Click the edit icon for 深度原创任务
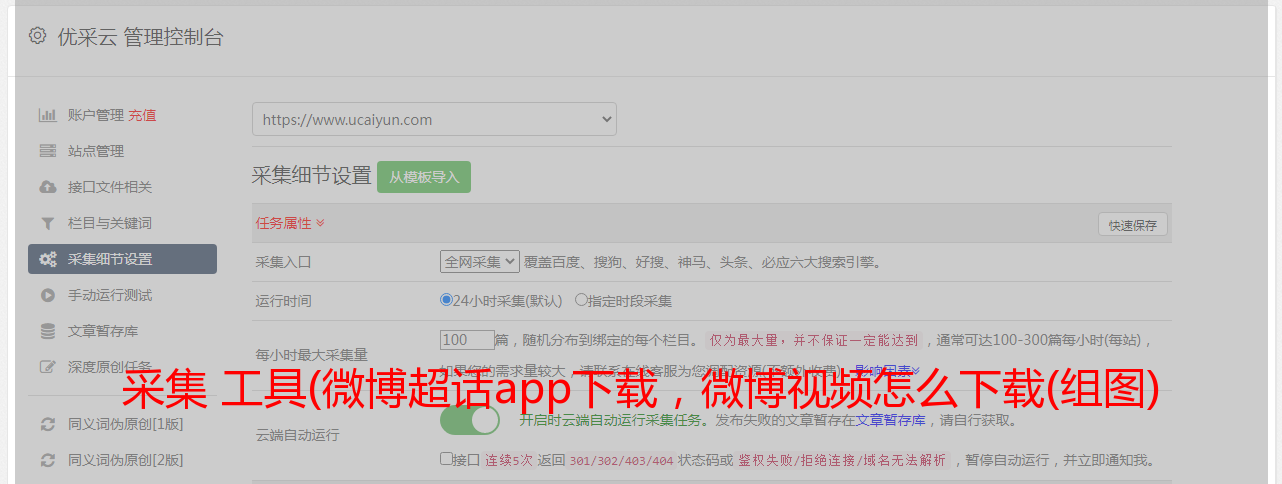This screenshot has height=484, width=1282. click(x=47, y=367)
